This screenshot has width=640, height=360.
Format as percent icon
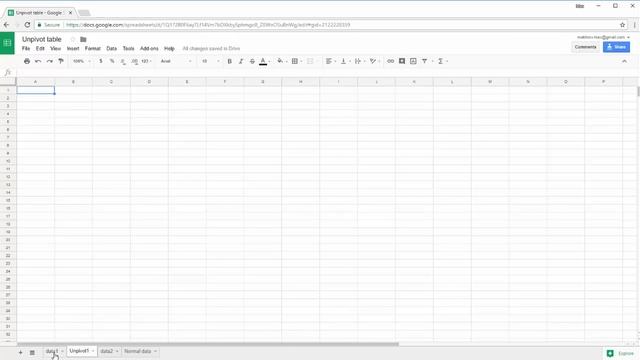(112, 61)
